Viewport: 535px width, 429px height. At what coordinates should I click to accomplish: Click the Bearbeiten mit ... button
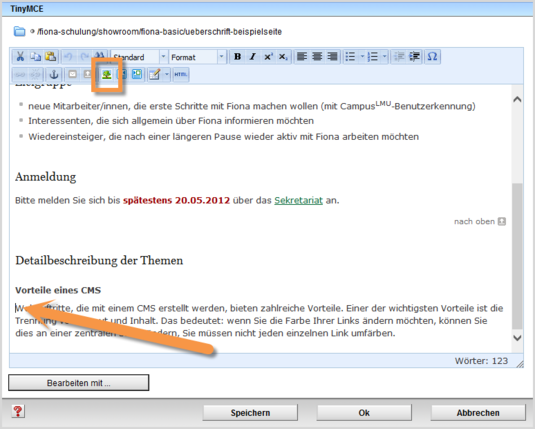(78, 383)
